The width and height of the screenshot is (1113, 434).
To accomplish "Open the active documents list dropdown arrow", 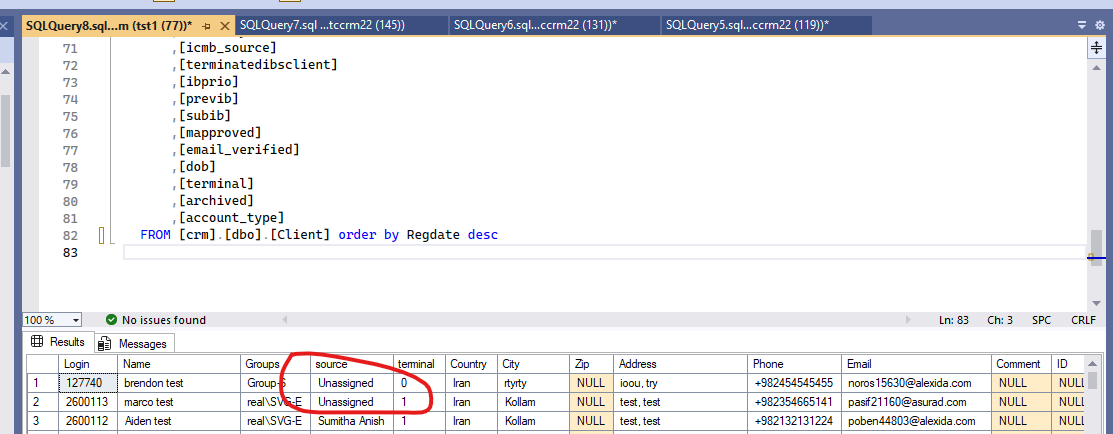I will point(1084,25).
